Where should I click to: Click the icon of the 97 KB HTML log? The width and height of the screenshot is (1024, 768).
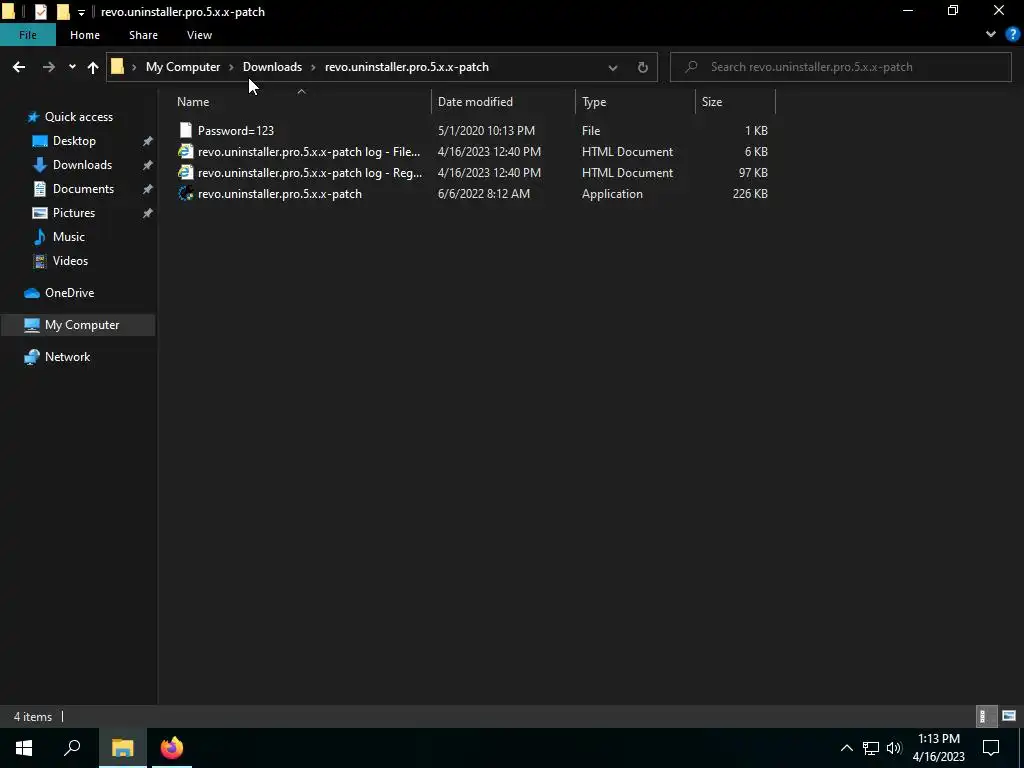(185, 172)
